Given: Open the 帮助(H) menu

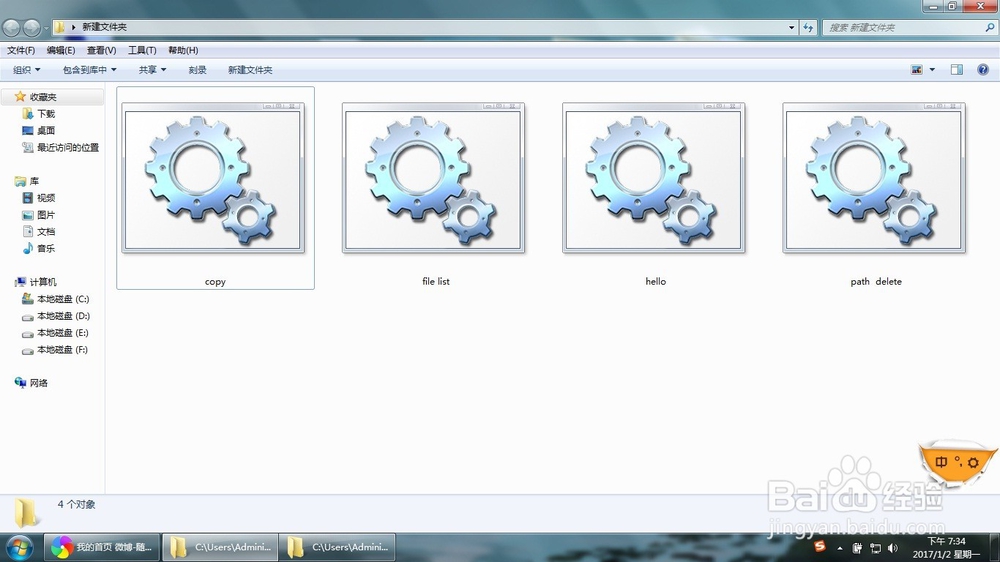Looking at the screenshot, I should (x=183, y=50).
